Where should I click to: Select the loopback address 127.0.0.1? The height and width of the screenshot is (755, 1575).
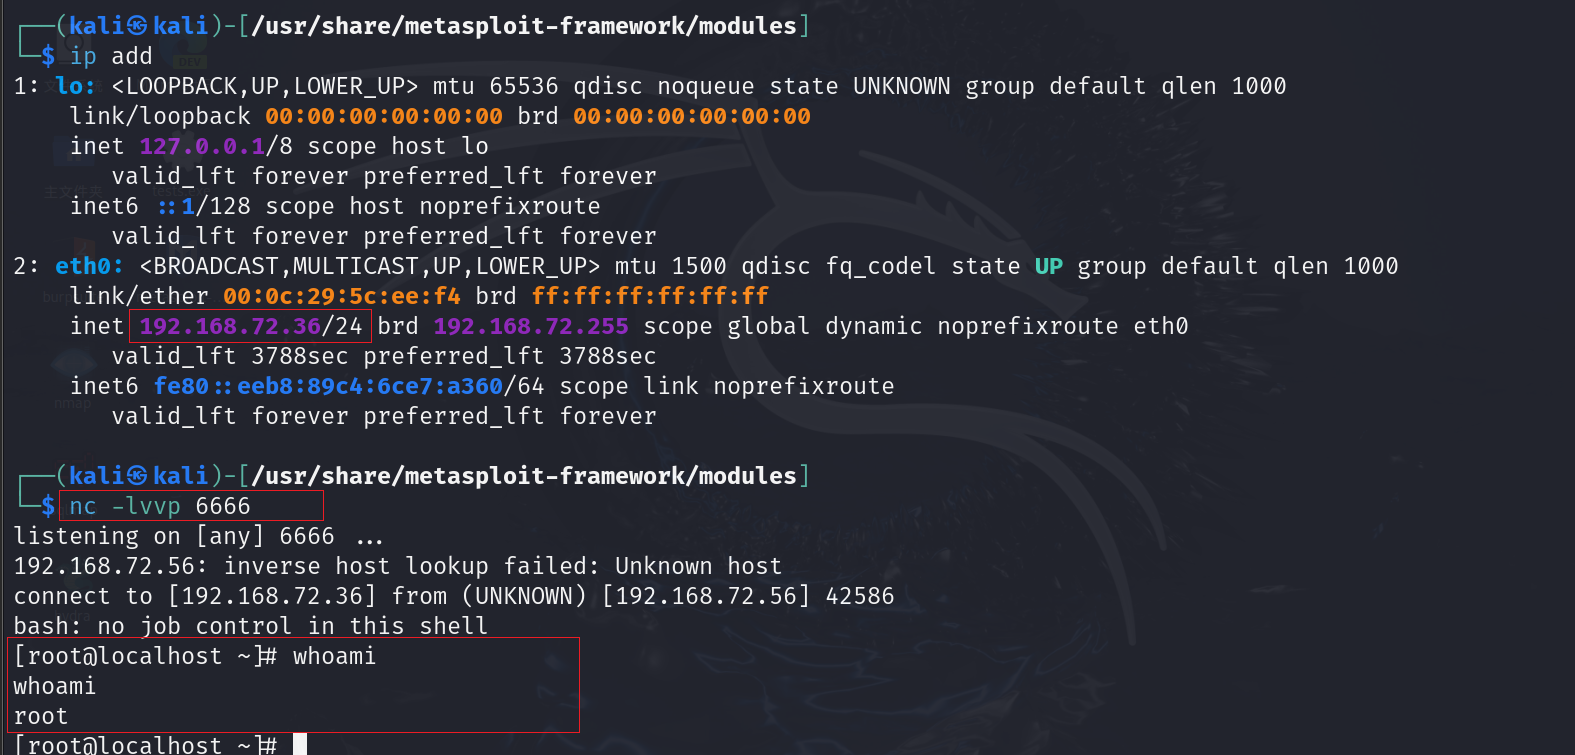[202, 146]
